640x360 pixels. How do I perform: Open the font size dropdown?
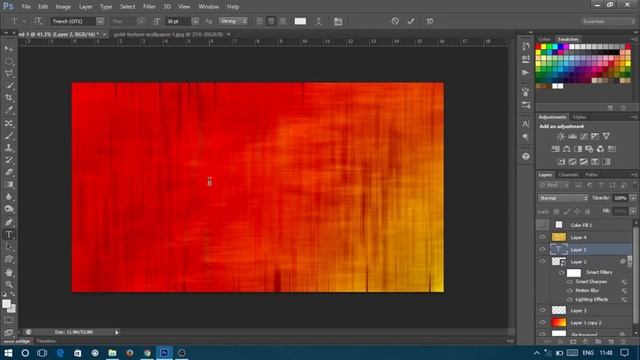(x=195, y=21)
